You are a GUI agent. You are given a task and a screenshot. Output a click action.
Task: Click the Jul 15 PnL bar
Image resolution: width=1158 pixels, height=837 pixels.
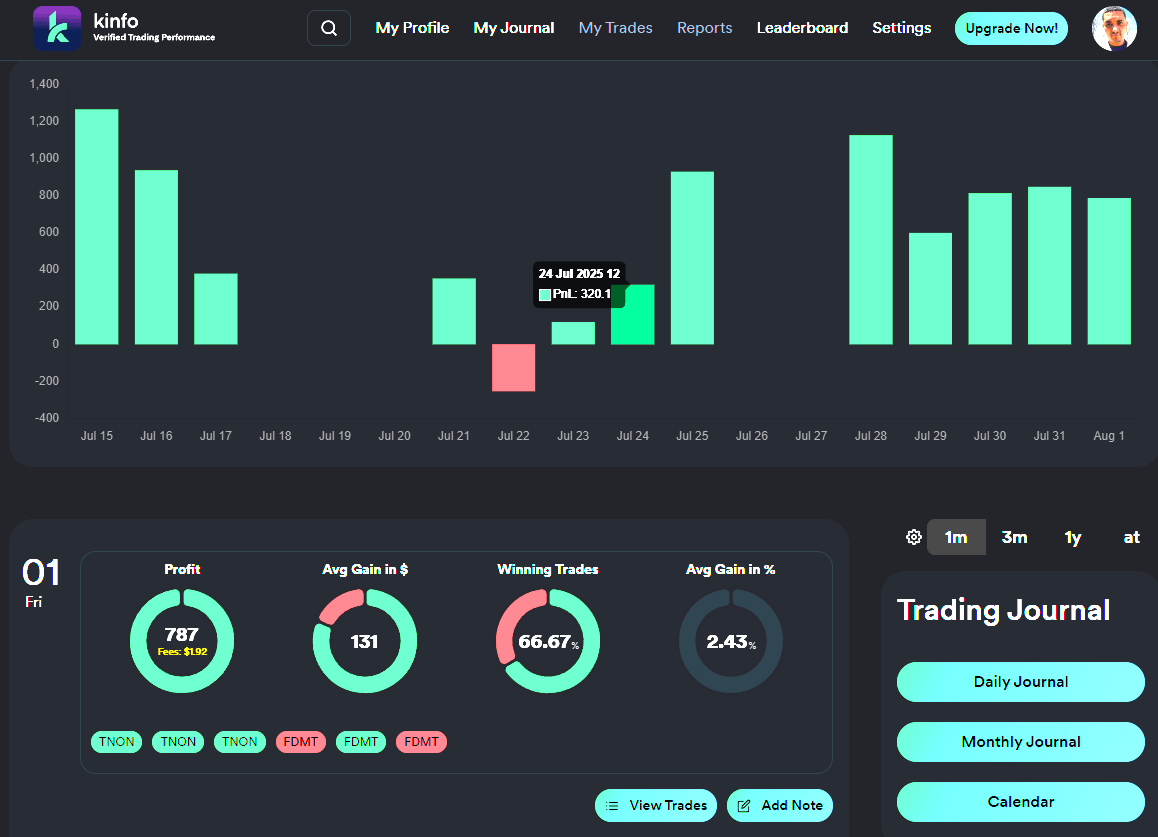coord(97,227)
